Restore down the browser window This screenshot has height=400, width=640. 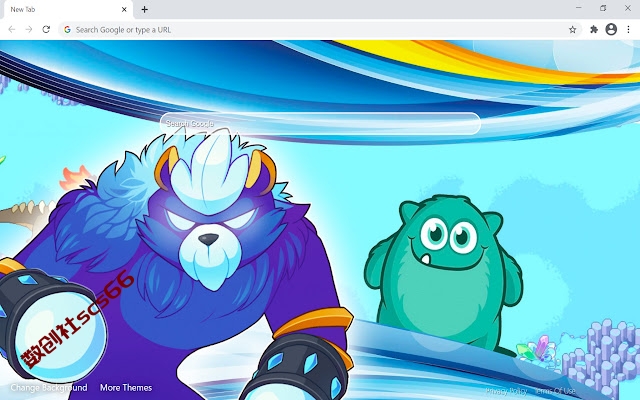pyautogui.click(x=603, y=8)
